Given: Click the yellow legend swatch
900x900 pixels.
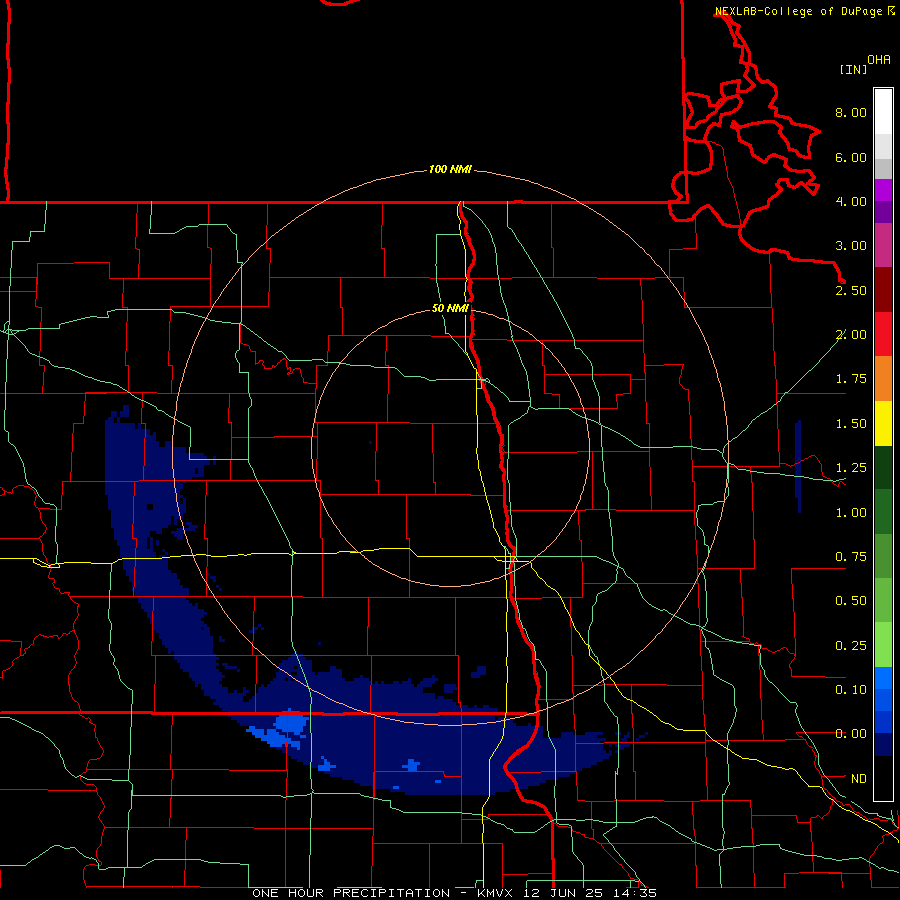Looking at the screenshot, I should pyautogui.click(x=883, y=423).
